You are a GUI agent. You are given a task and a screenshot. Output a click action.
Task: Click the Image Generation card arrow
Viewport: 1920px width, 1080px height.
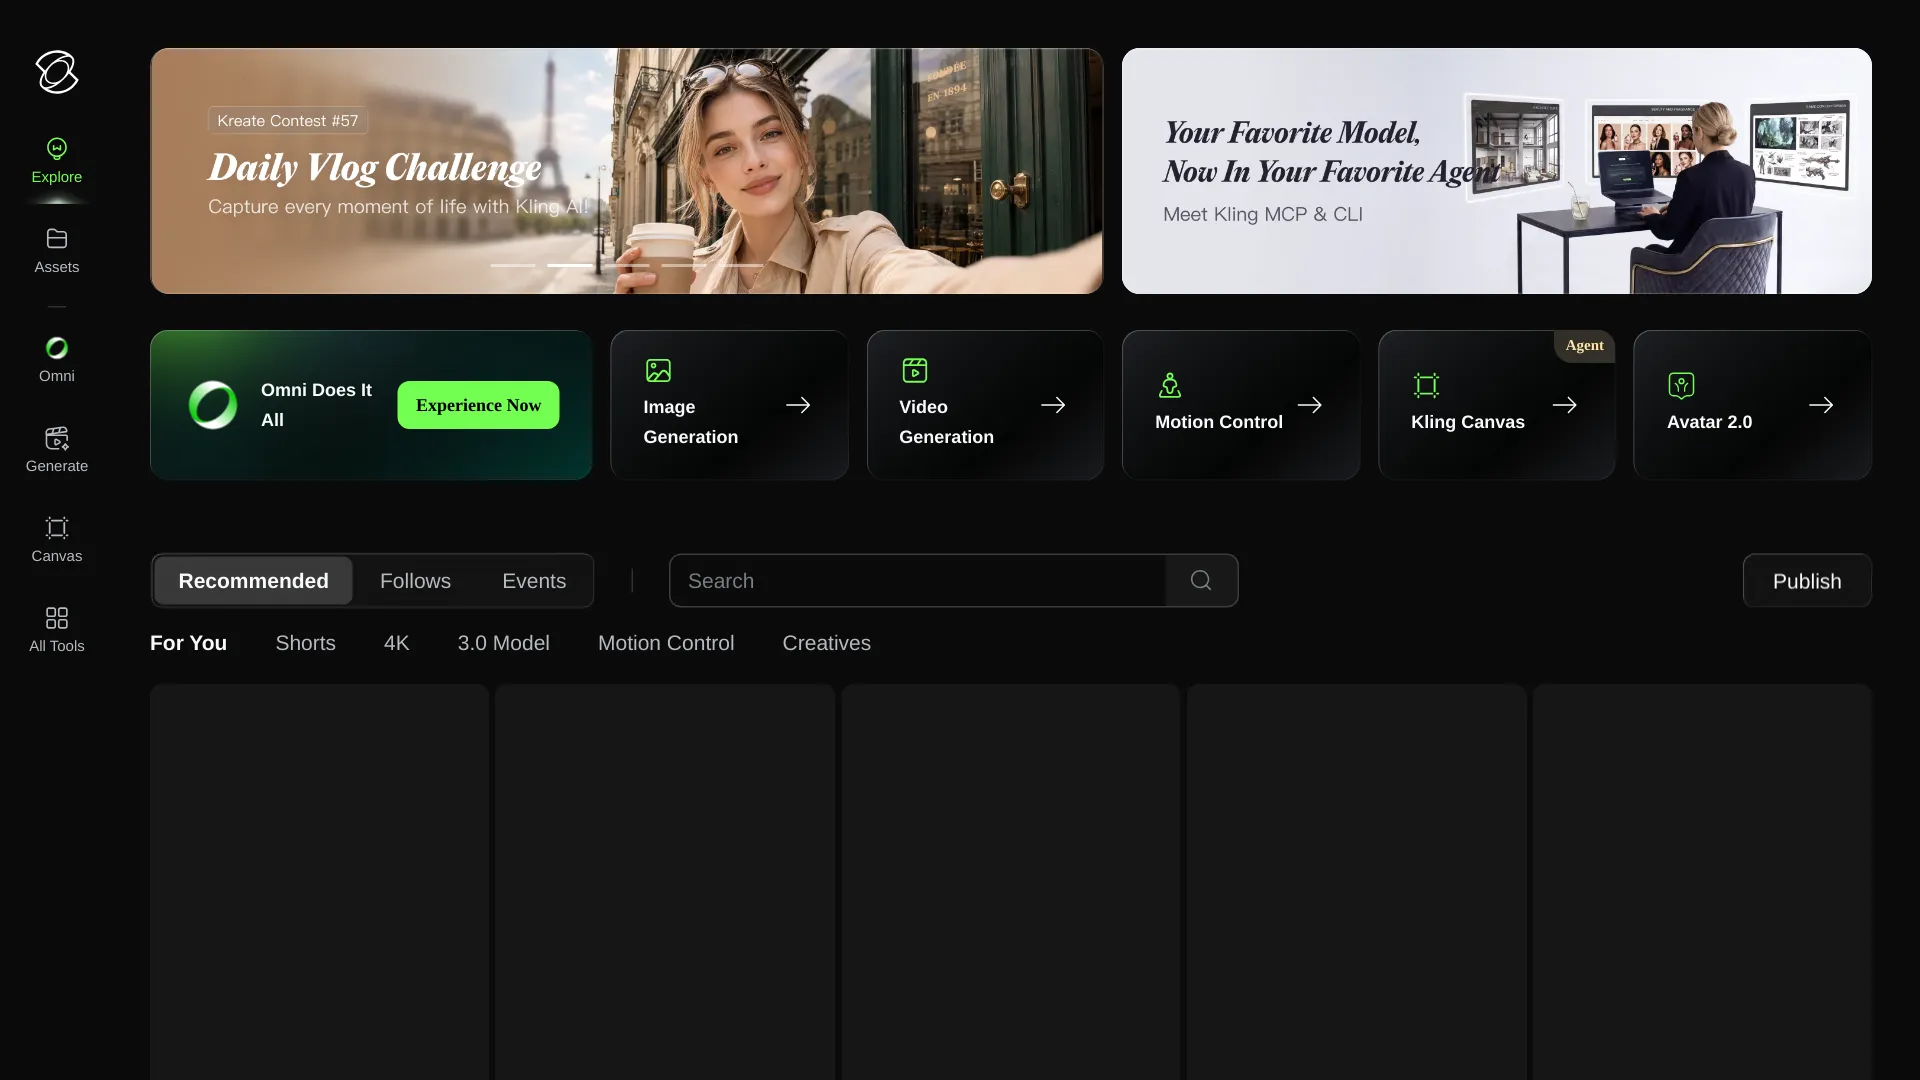pyautogui.click(x=798, y=405)
